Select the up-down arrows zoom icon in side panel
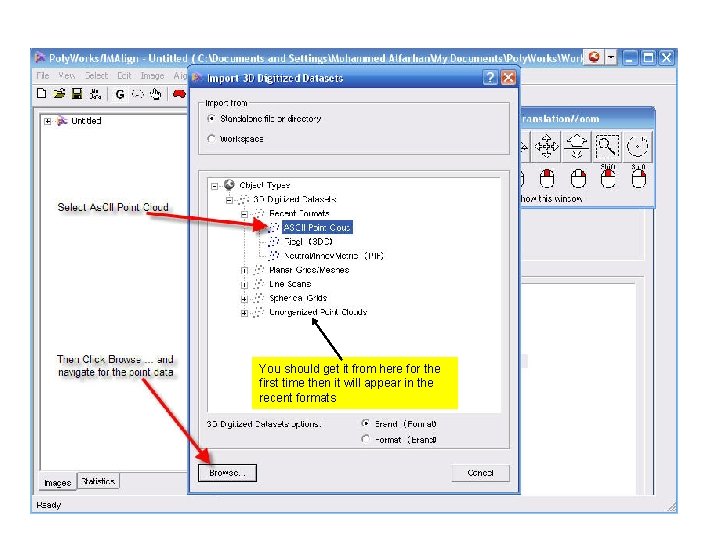The width and height of the screenshot is (720, 540). tap(577, 146)
